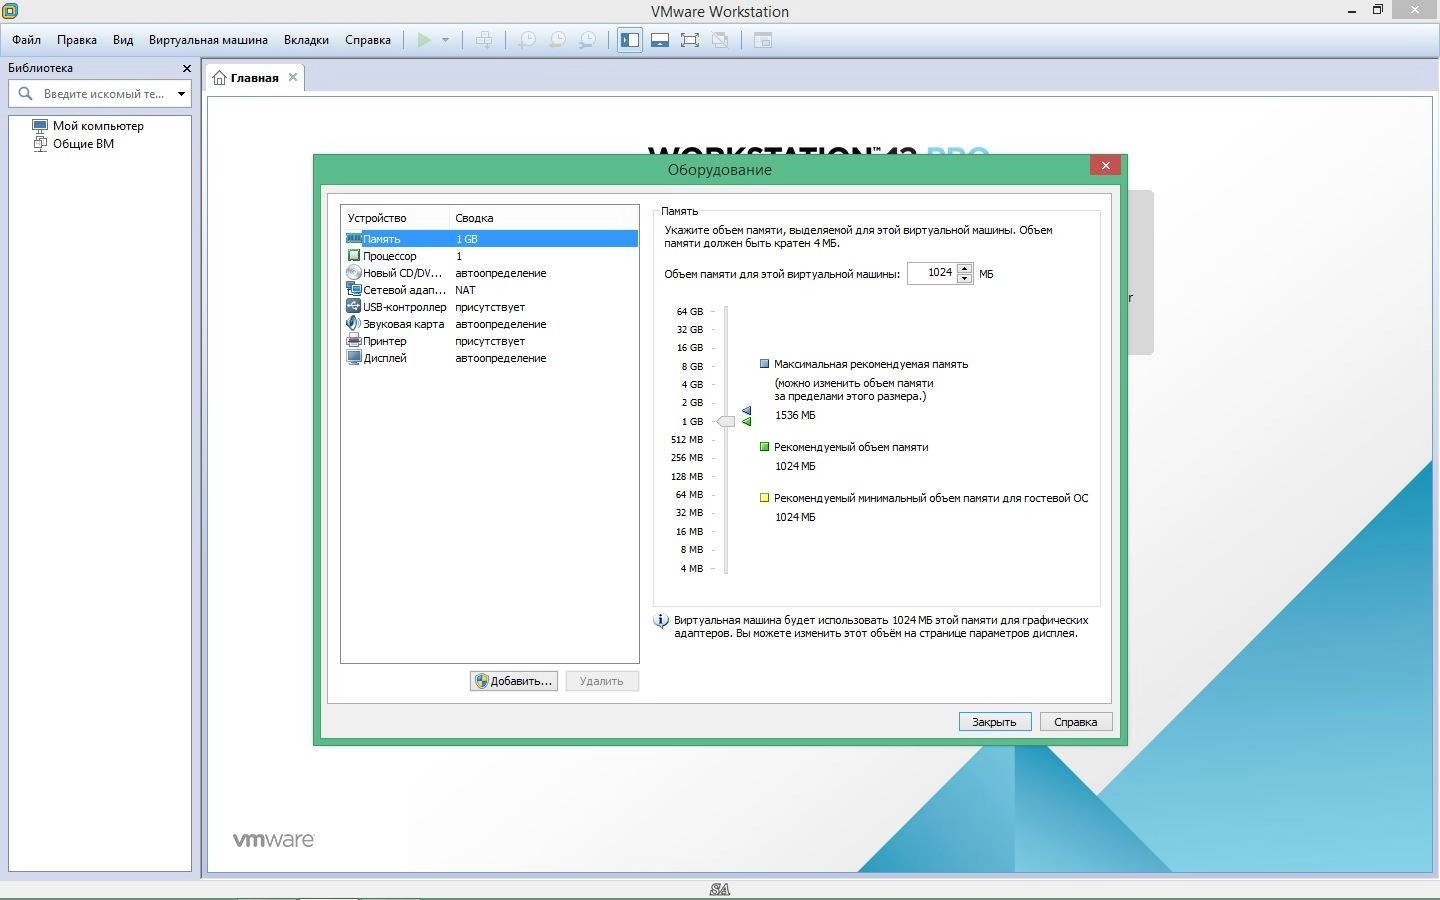Viewport: 1440px width, 900px height.
Task: Click the green recommended memory legend square
Action: (x=765, y=447)
